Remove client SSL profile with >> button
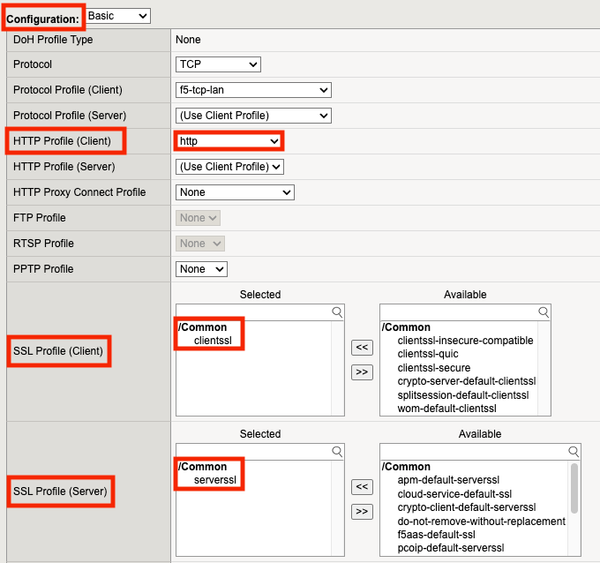The height and width of the screenshot is (563, 600). [x=362, y=372]
